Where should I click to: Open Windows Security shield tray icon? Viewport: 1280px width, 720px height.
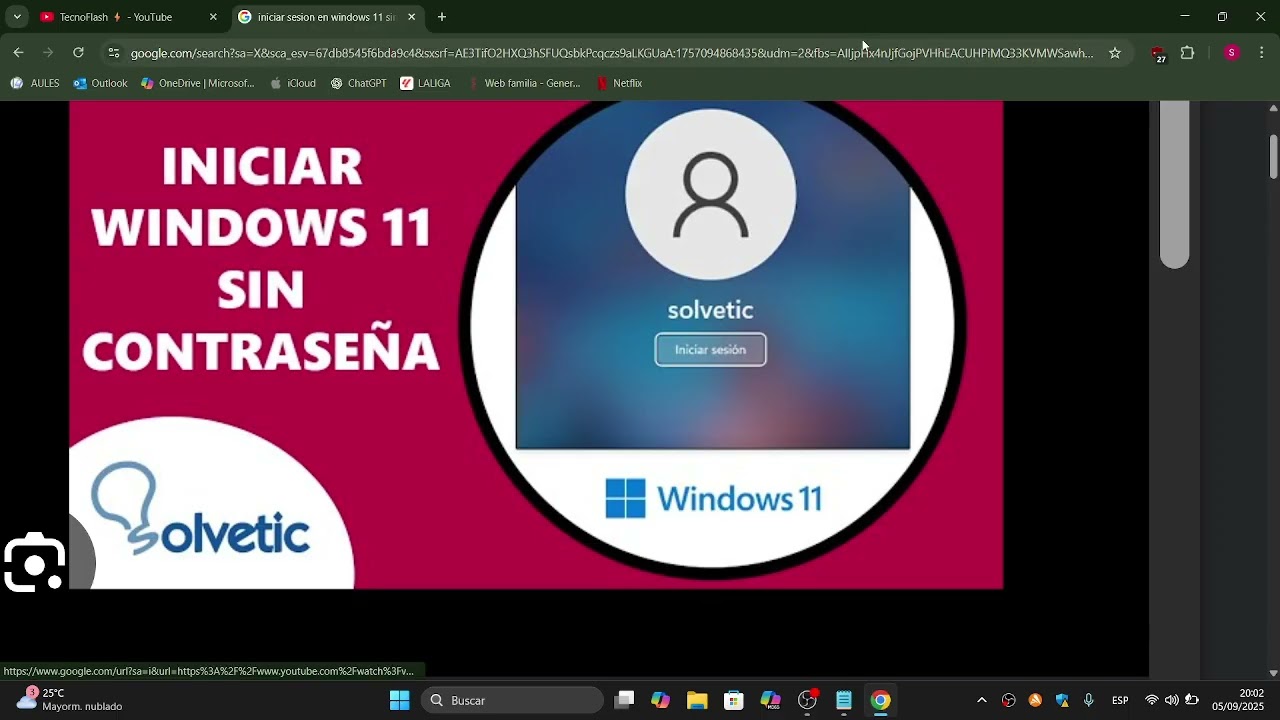coord(1062,700)
